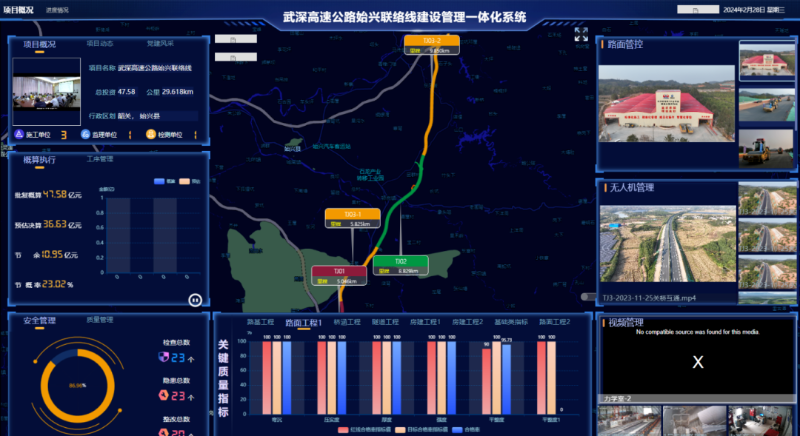Click the 施工单位 purple icon
Viewport: 800px width, 436px height.
coord(18,133)
